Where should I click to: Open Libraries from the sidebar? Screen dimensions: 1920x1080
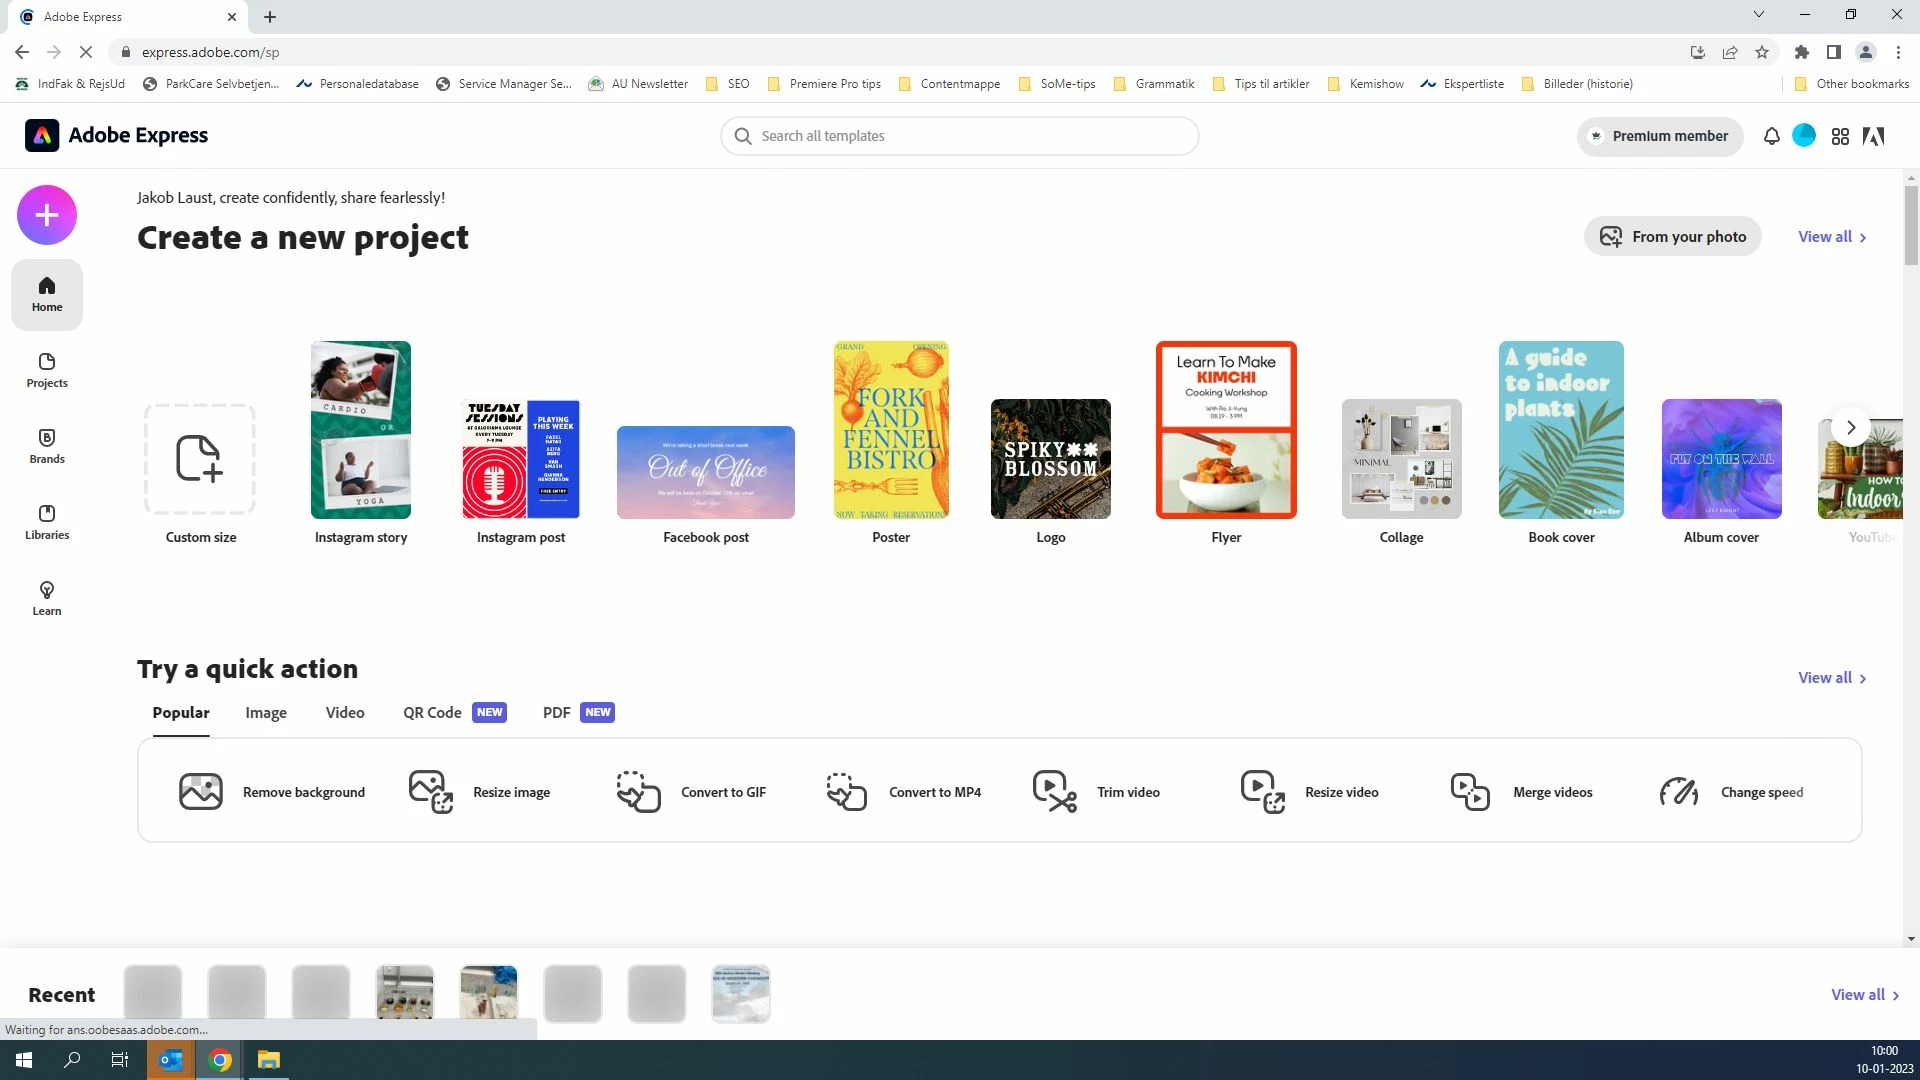tap(47, 522)
